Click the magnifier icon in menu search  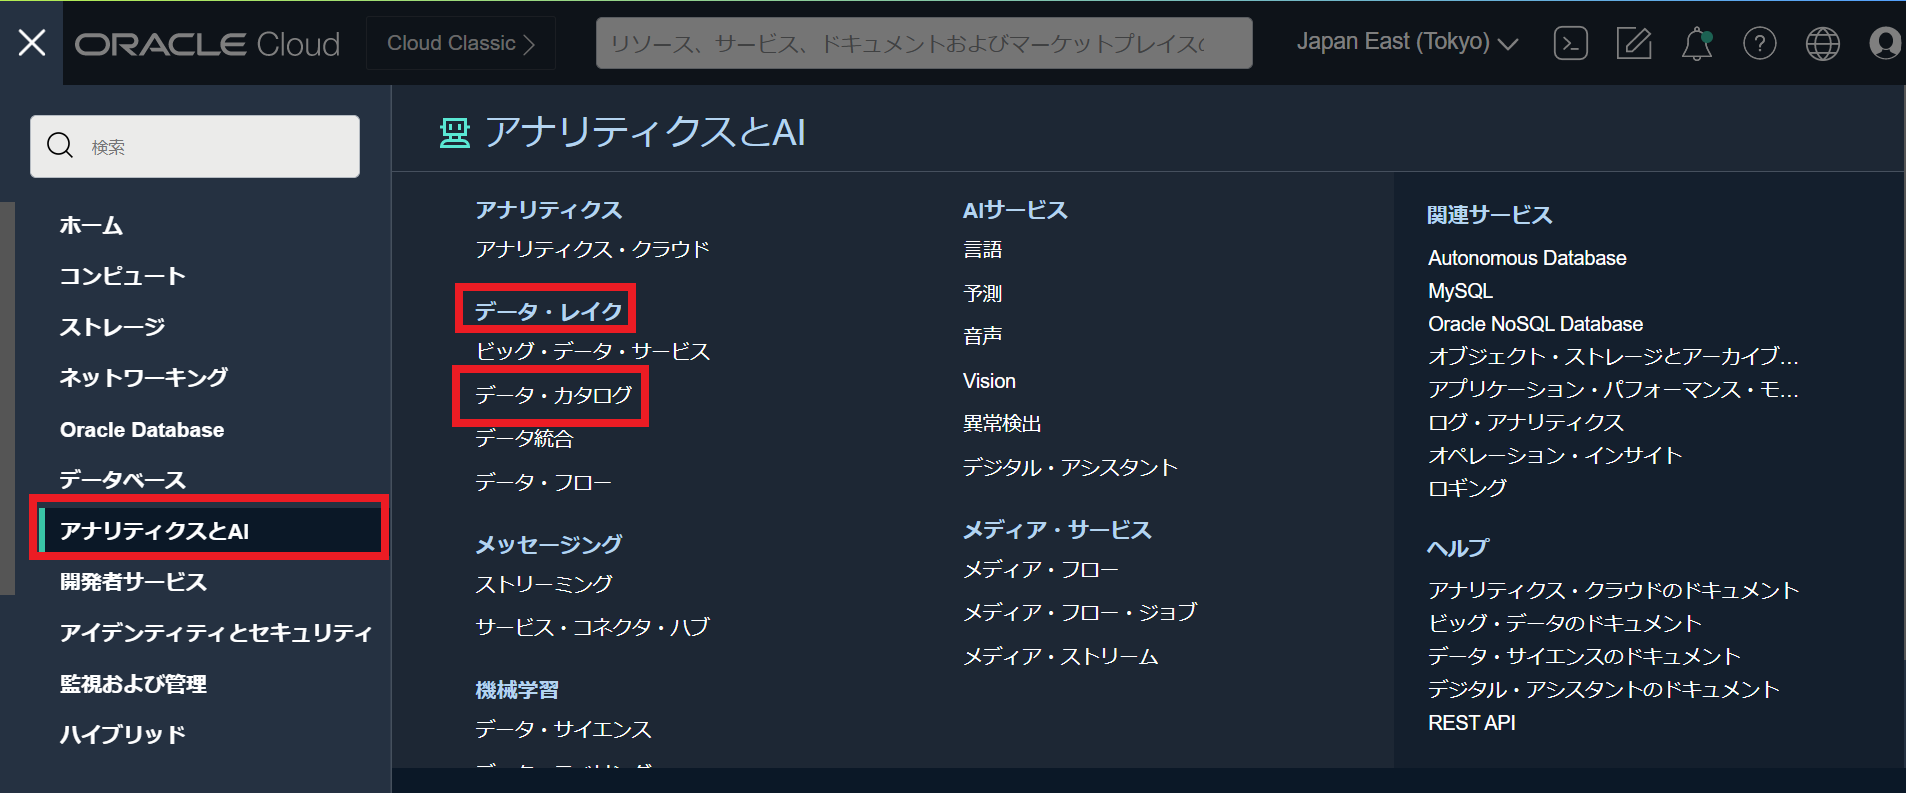coord(60,146)
